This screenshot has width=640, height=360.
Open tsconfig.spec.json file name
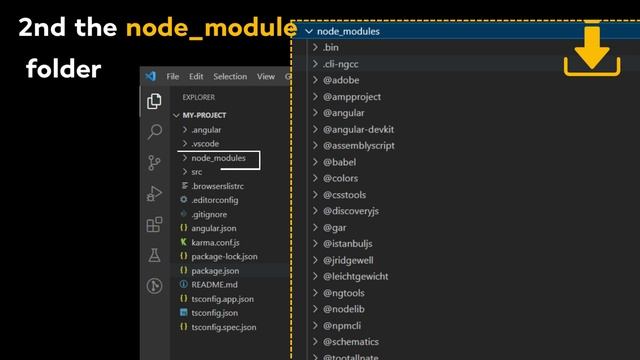(224, 327)
